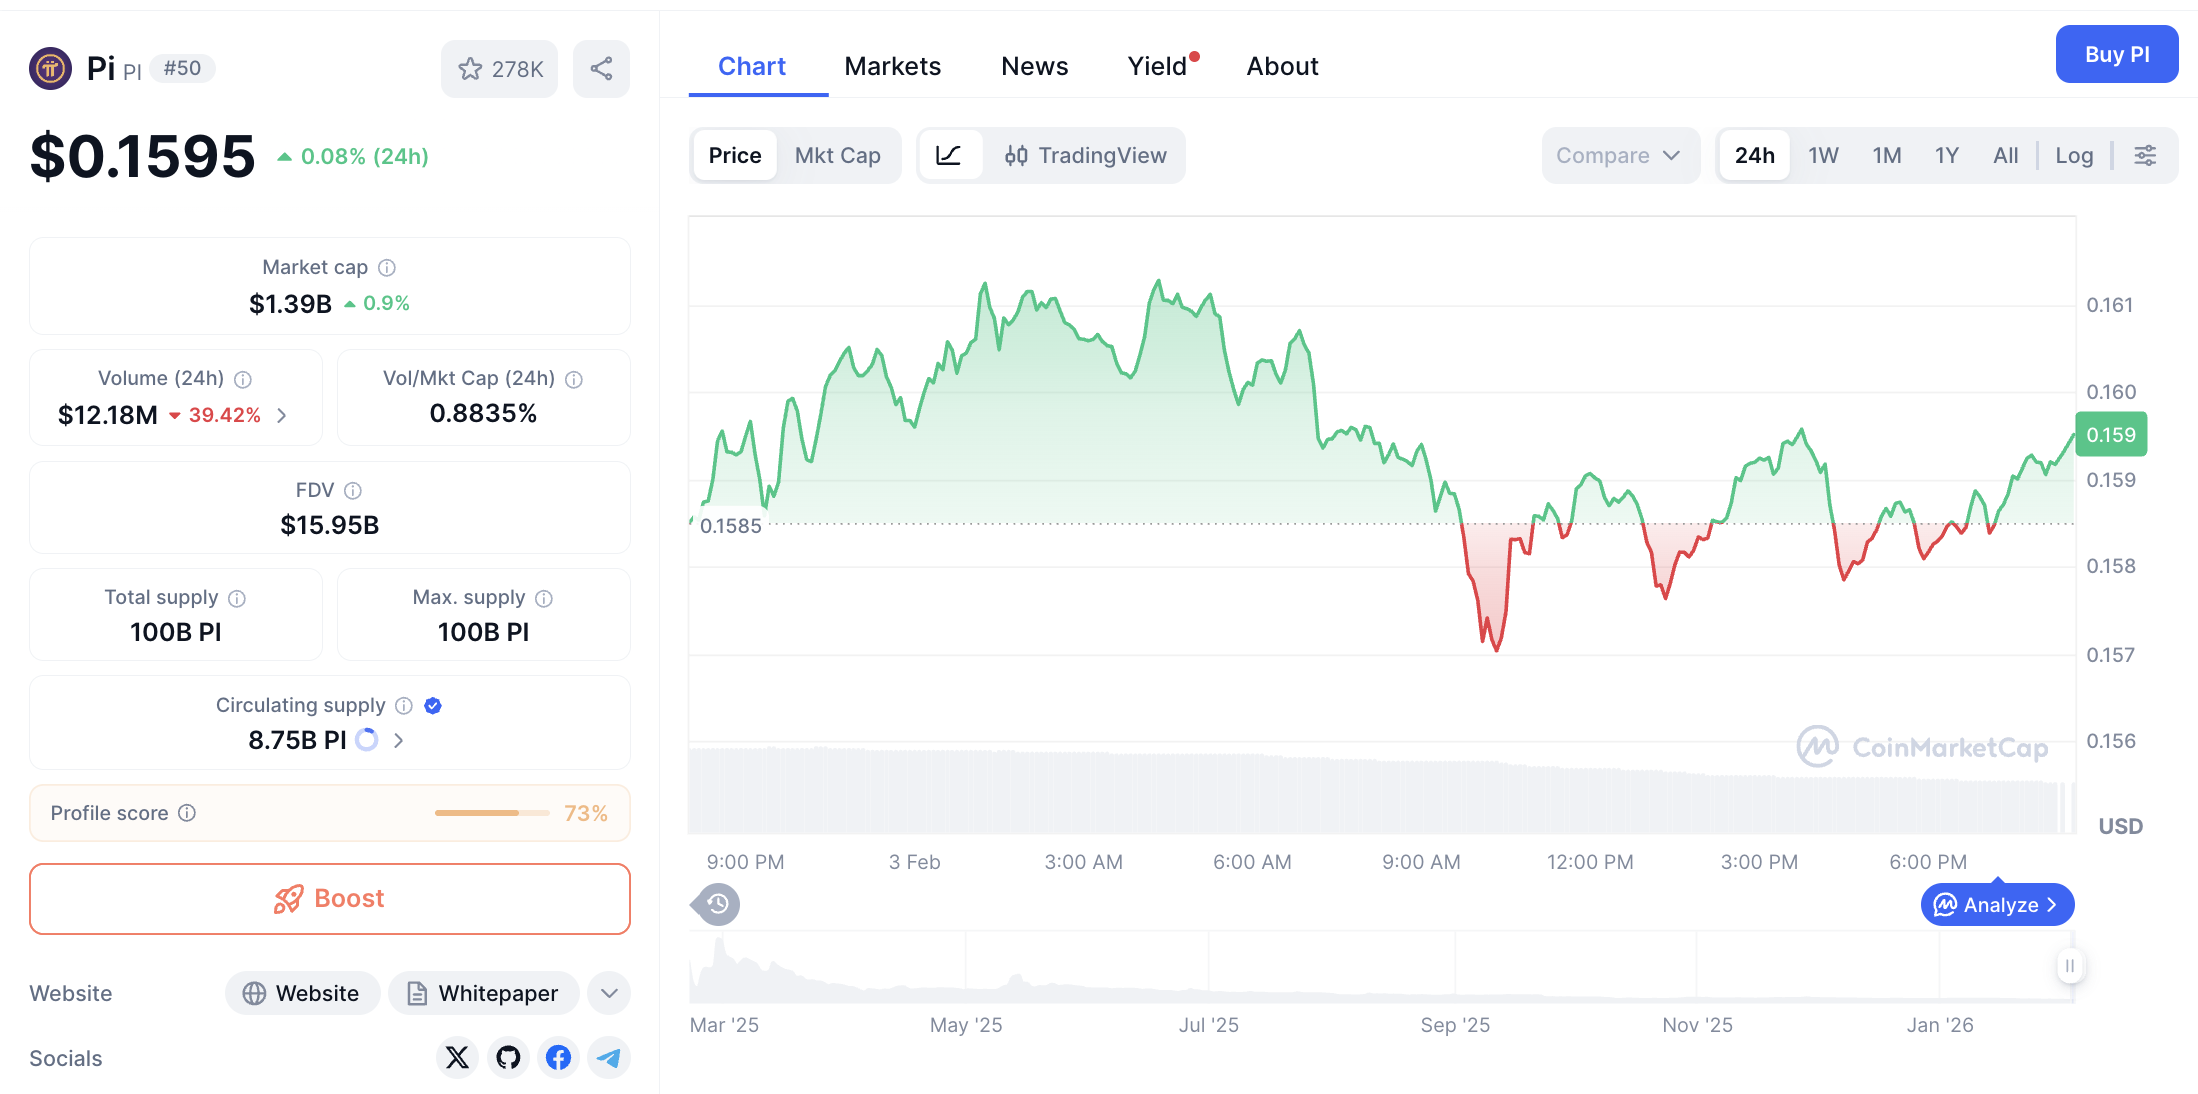This screenshot has height=1094, width=2198.
Task: Open chart settings sliders icon
Action: (2145, 155)
